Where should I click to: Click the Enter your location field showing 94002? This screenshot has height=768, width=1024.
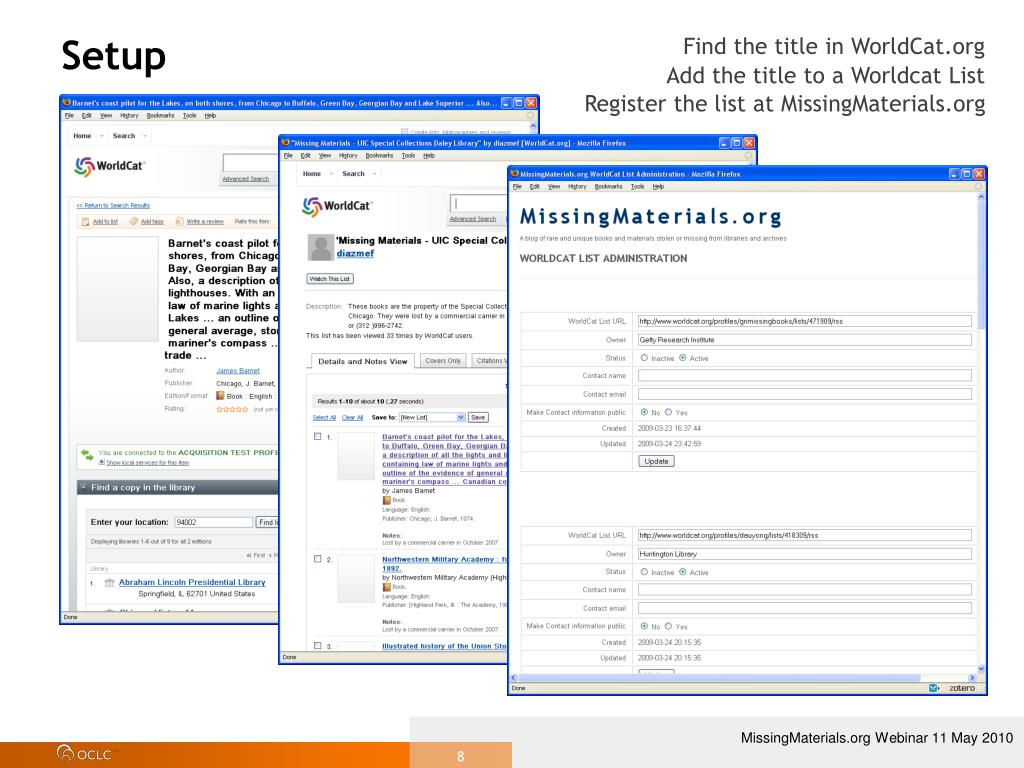coord(214,522)
